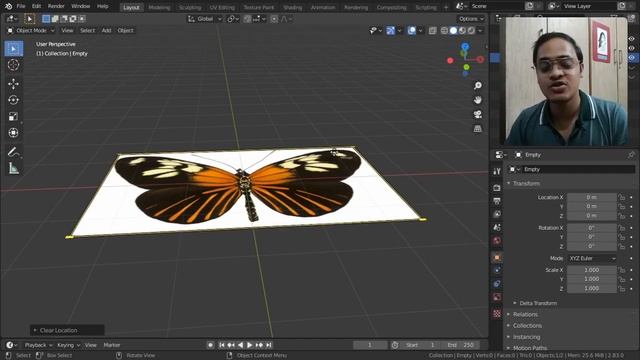
Task: Click the Location X value field
Action: click(591, 197)
